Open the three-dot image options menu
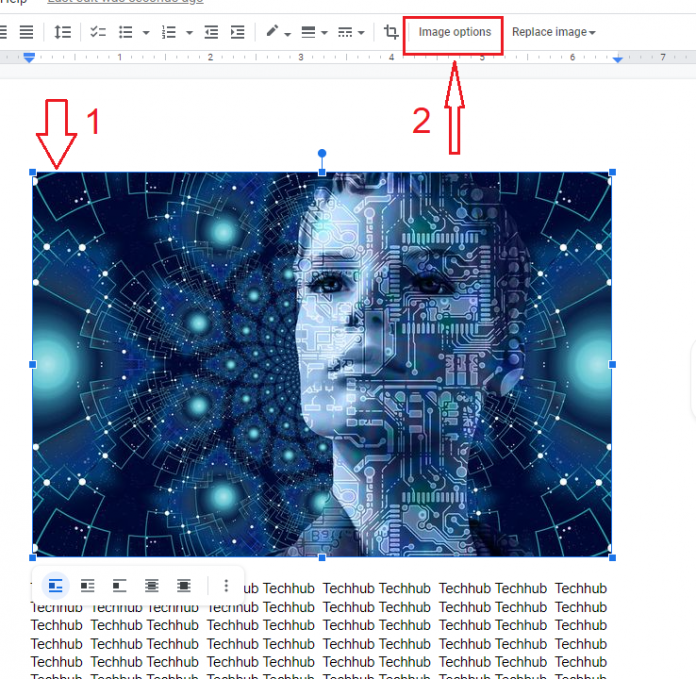This screenshot has height=679, width=696. tap(226, 585)
